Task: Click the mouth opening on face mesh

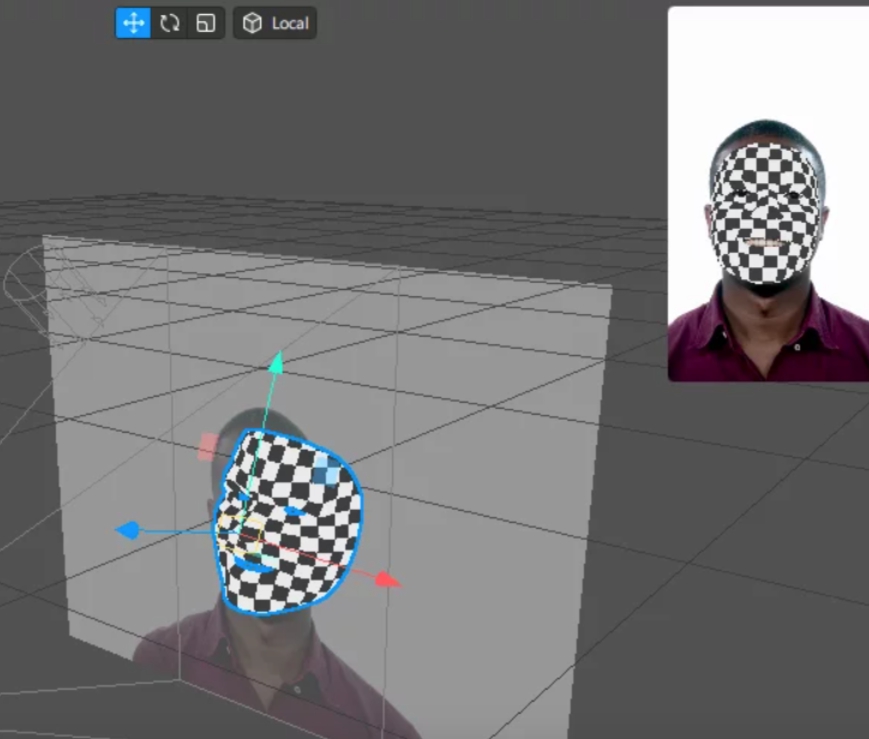Action: click(256, 567)
